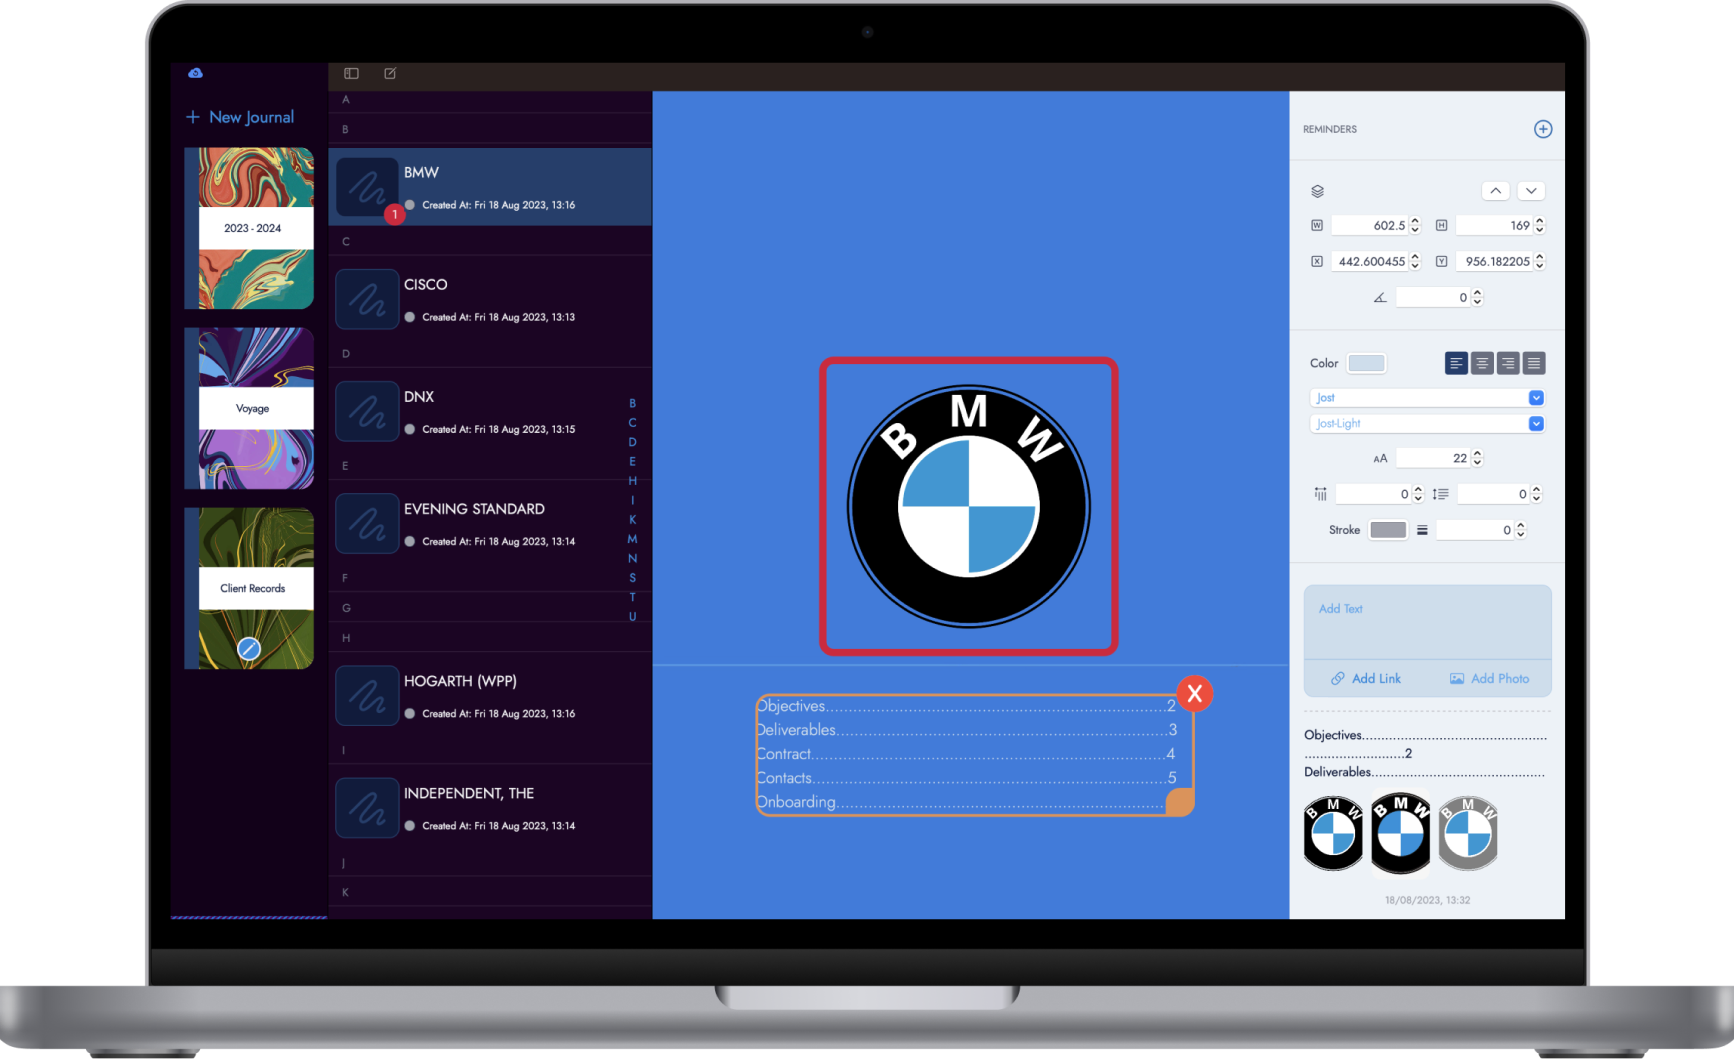Open the Jost font family dropdown
The width and height of the screenshot is (1734, 1059).
pos(1536,398)
